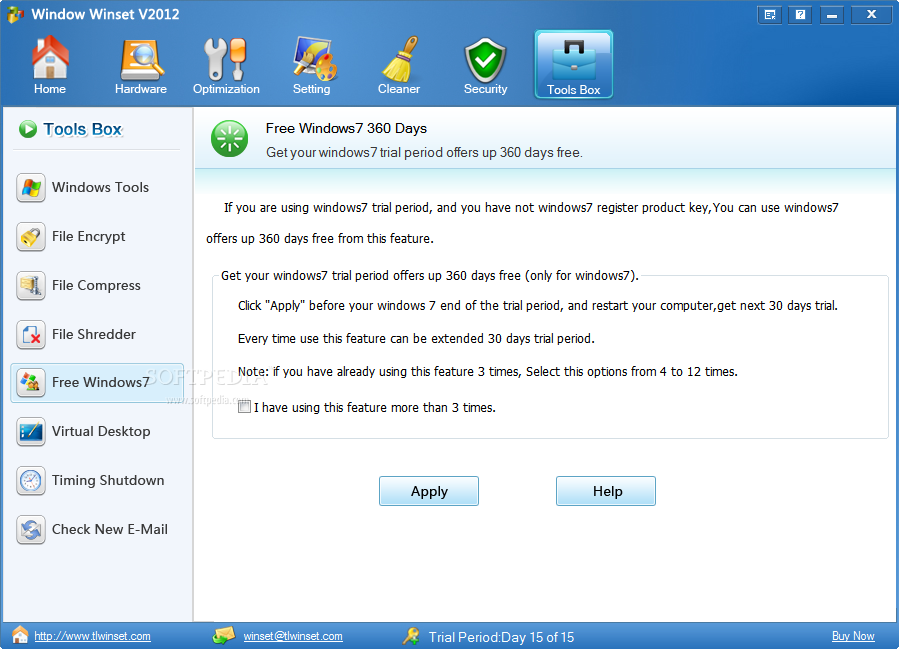899x649 pixels.
Task: Close the Window Winset window
Action: tap(871, 15)
